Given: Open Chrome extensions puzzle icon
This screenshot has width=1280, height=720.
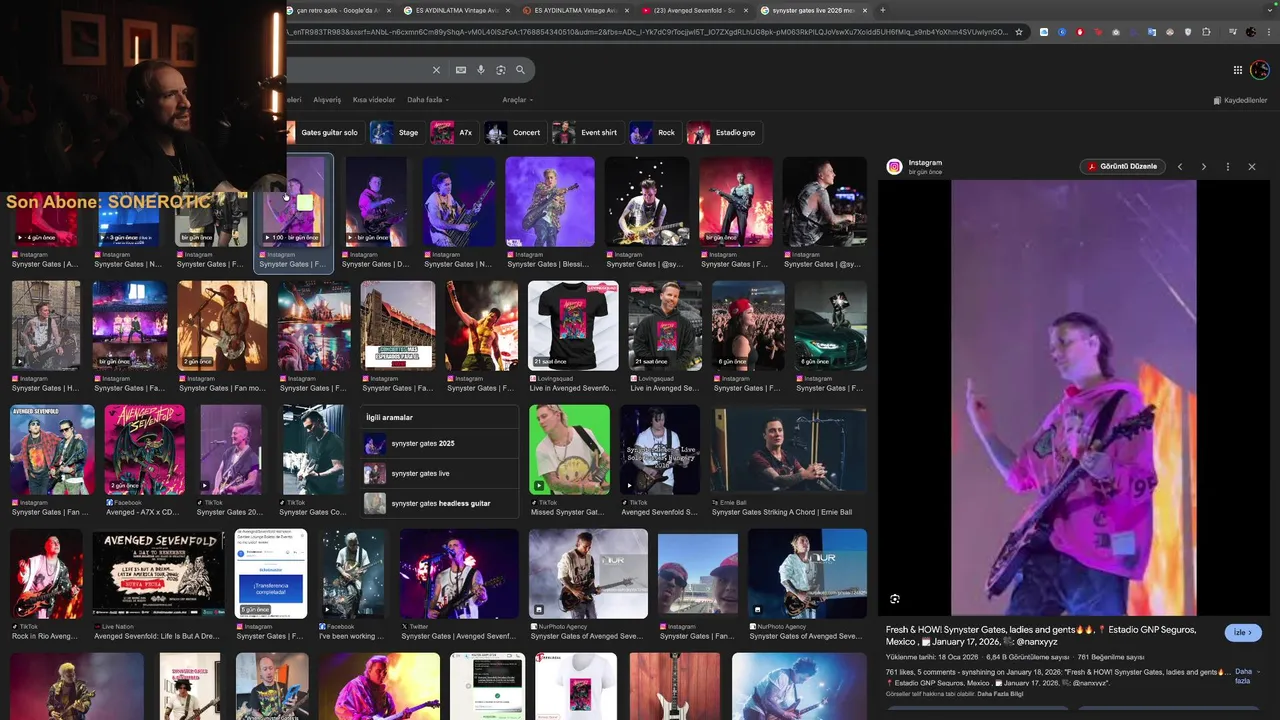Looking at the screenshot, I should click(x=1205, y=32).
